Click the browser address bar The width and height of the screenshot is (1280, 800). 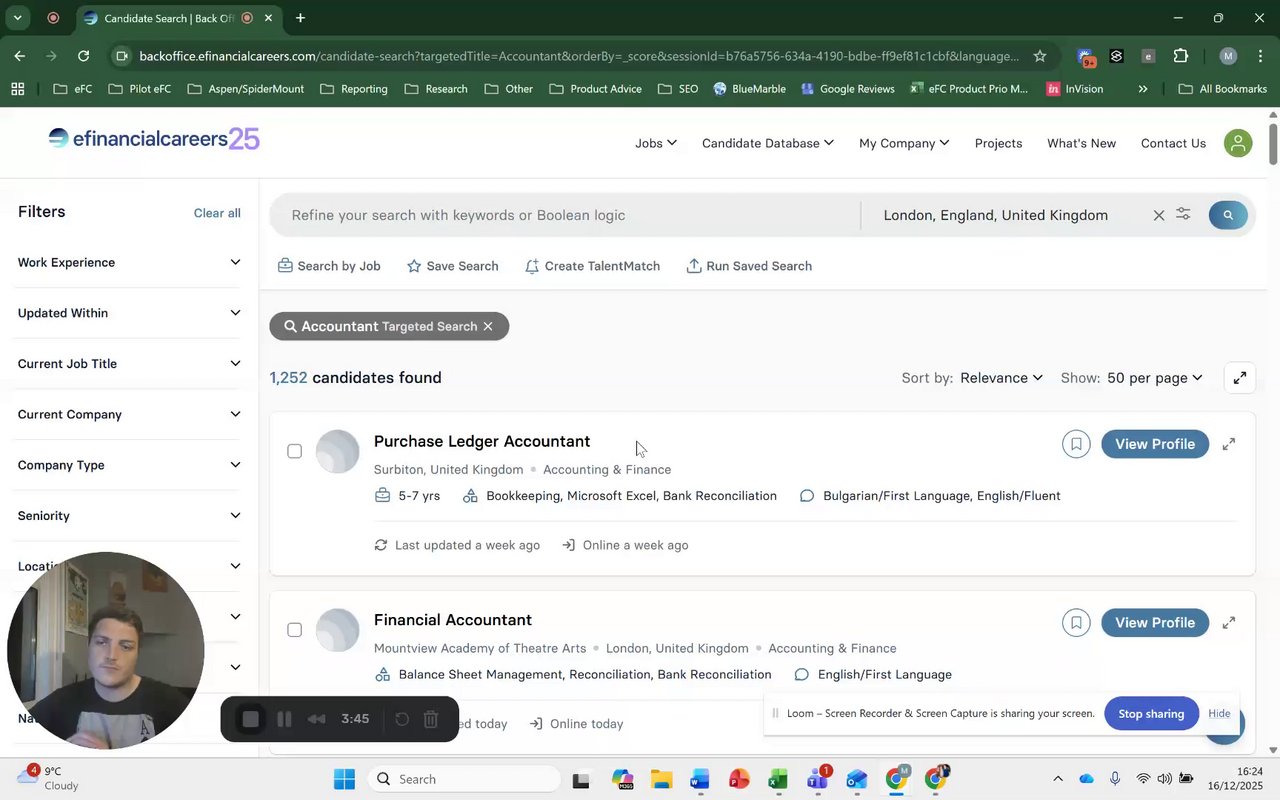[580, 56]
